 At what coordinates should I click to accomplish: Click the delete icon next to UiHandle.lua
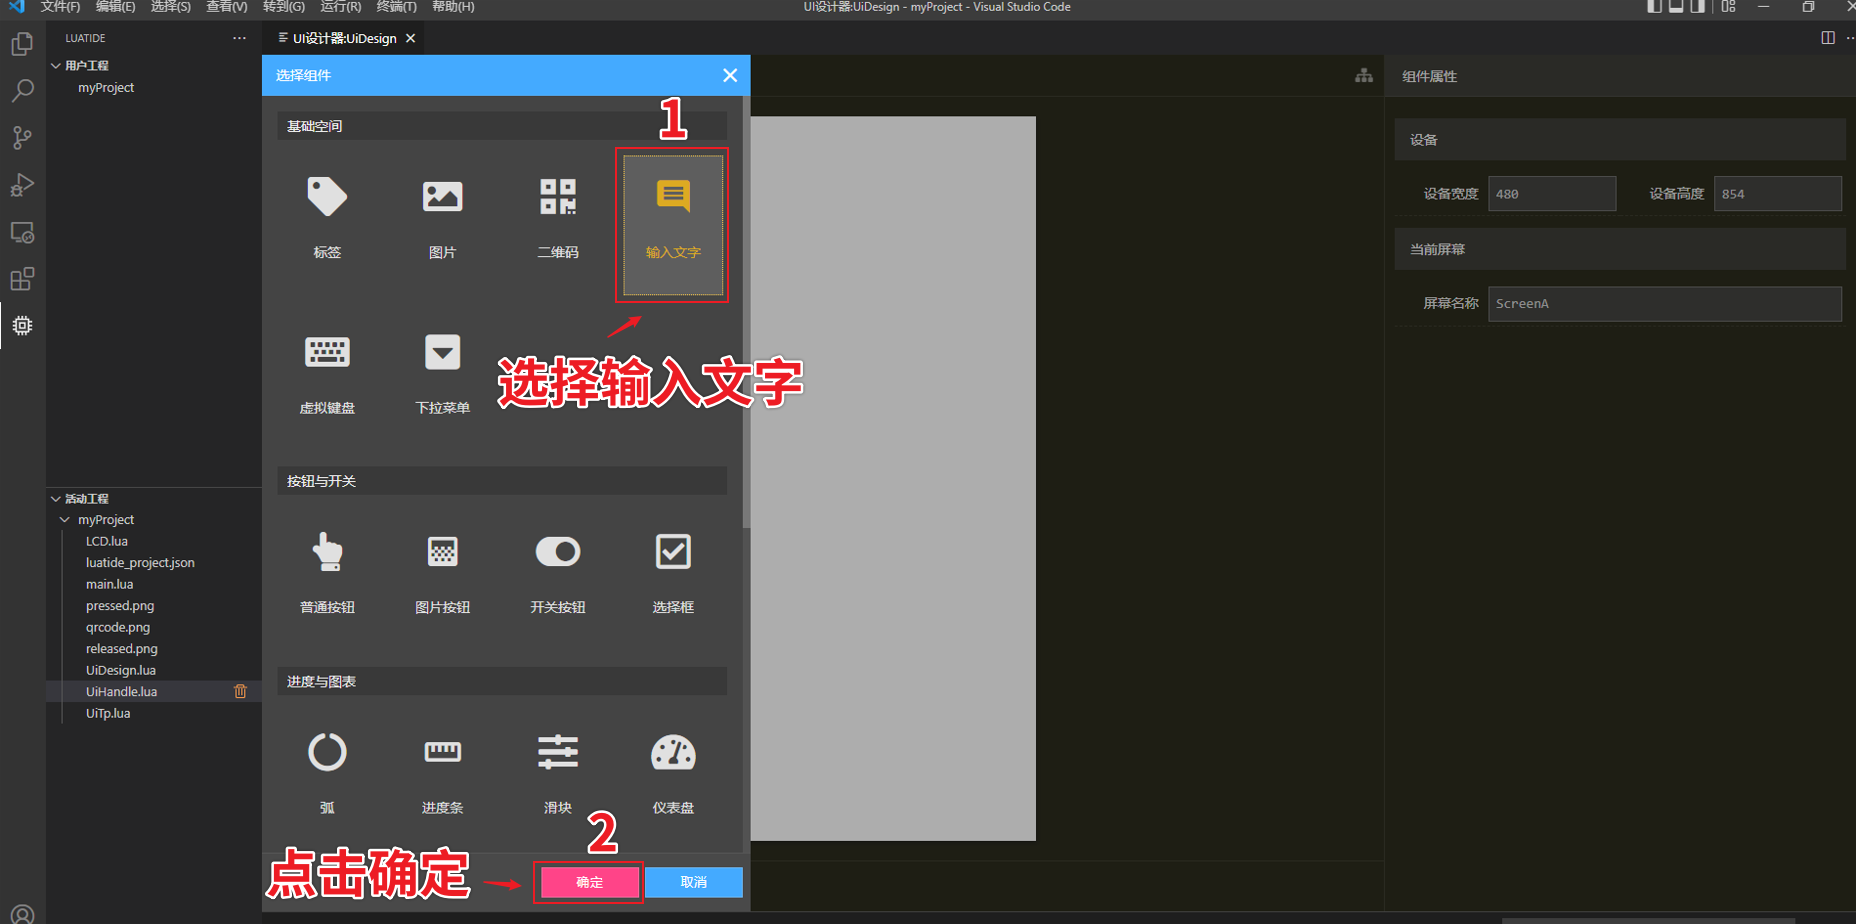[x=240, y=691]
